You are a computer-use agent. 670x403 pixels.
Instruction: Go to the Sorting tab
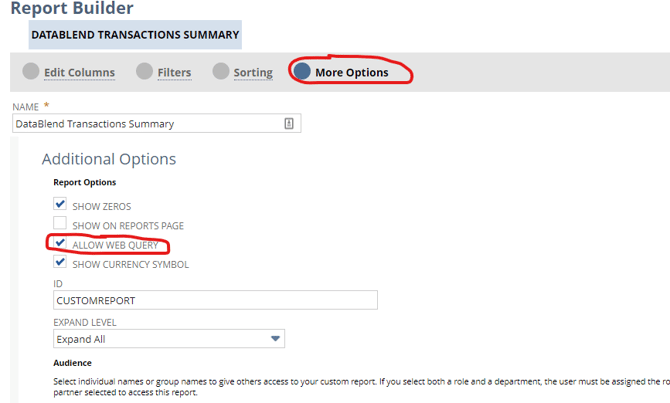(253, 73)
